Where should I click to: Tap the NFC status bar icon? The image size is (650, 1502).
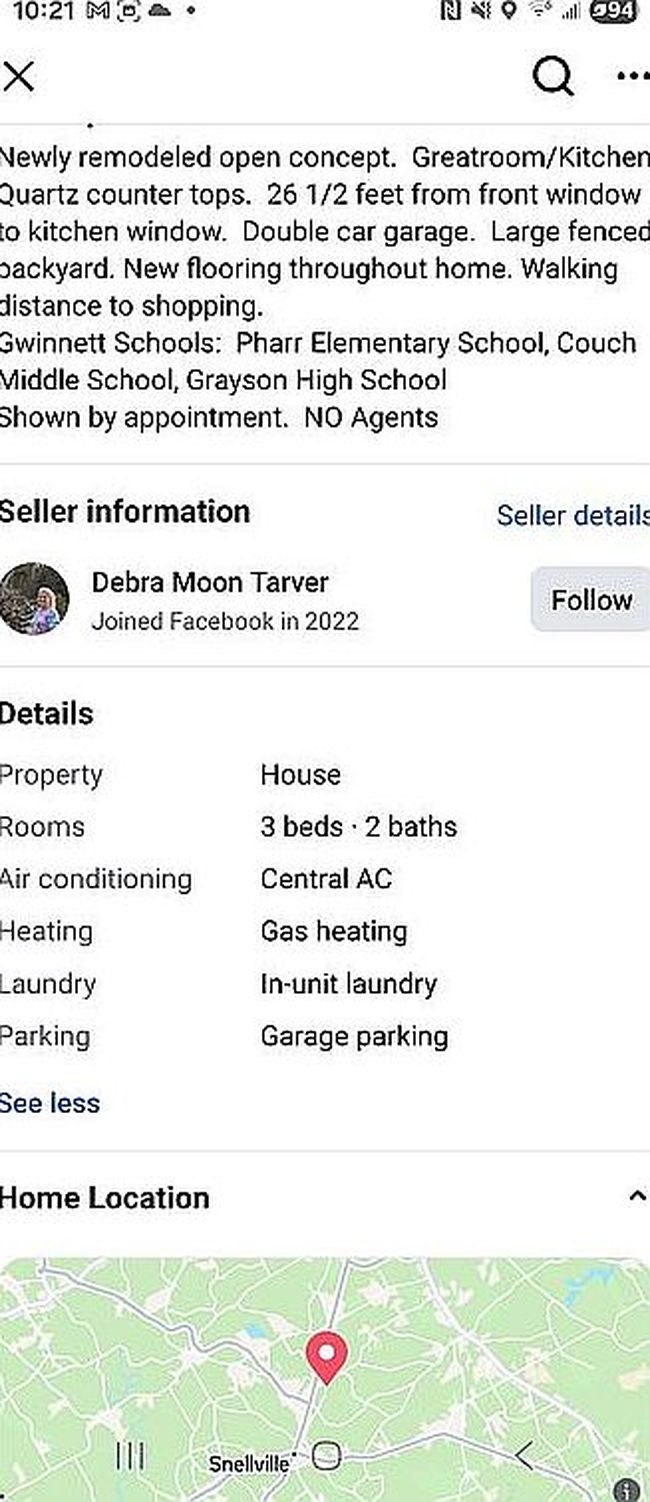[x=449, y=11]
